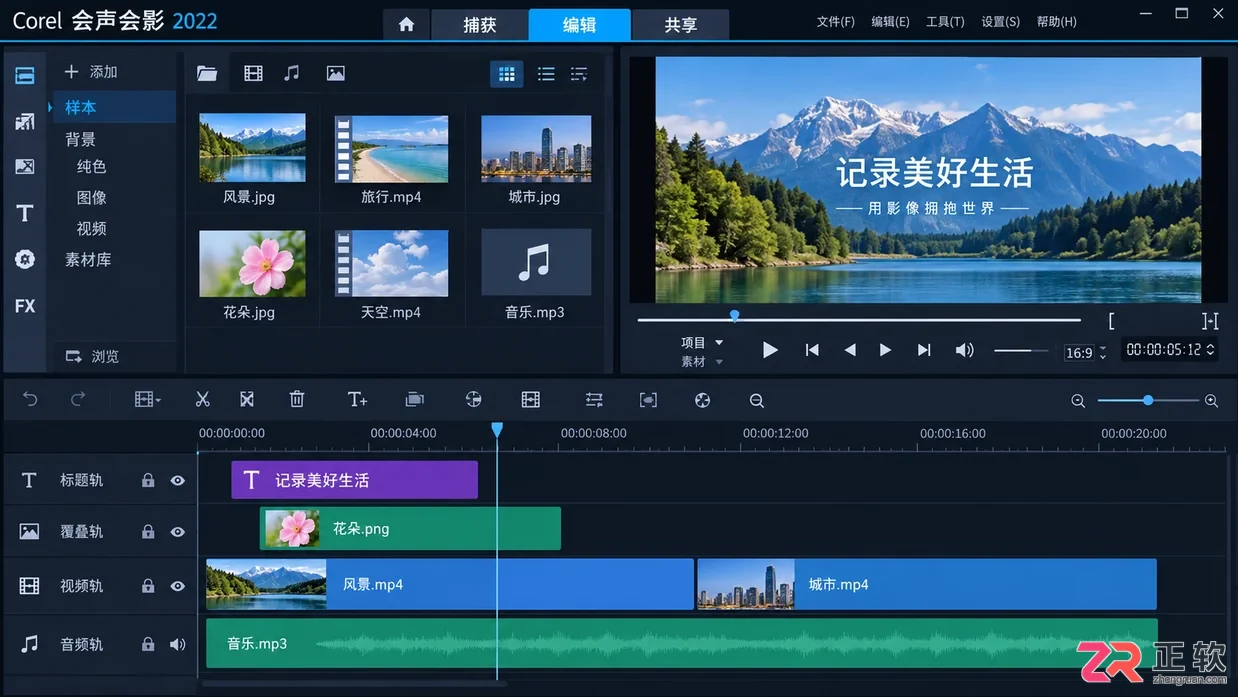1238x697 pixels.
Task: Click the trim/cut marker tool icon
Action: click(247, 400)
